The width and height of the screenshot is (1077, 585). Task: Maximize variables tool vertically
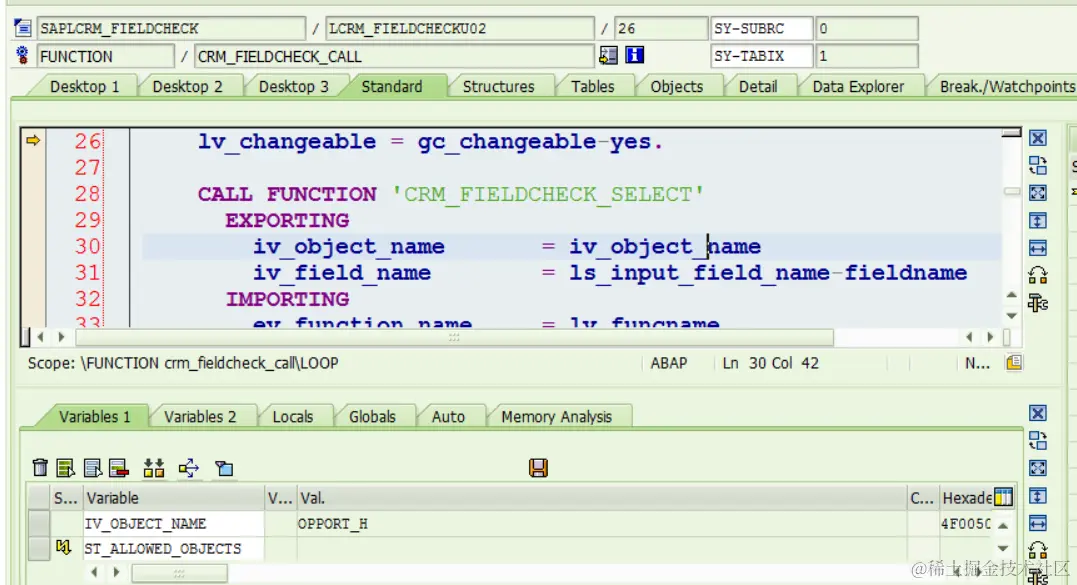1038,496
